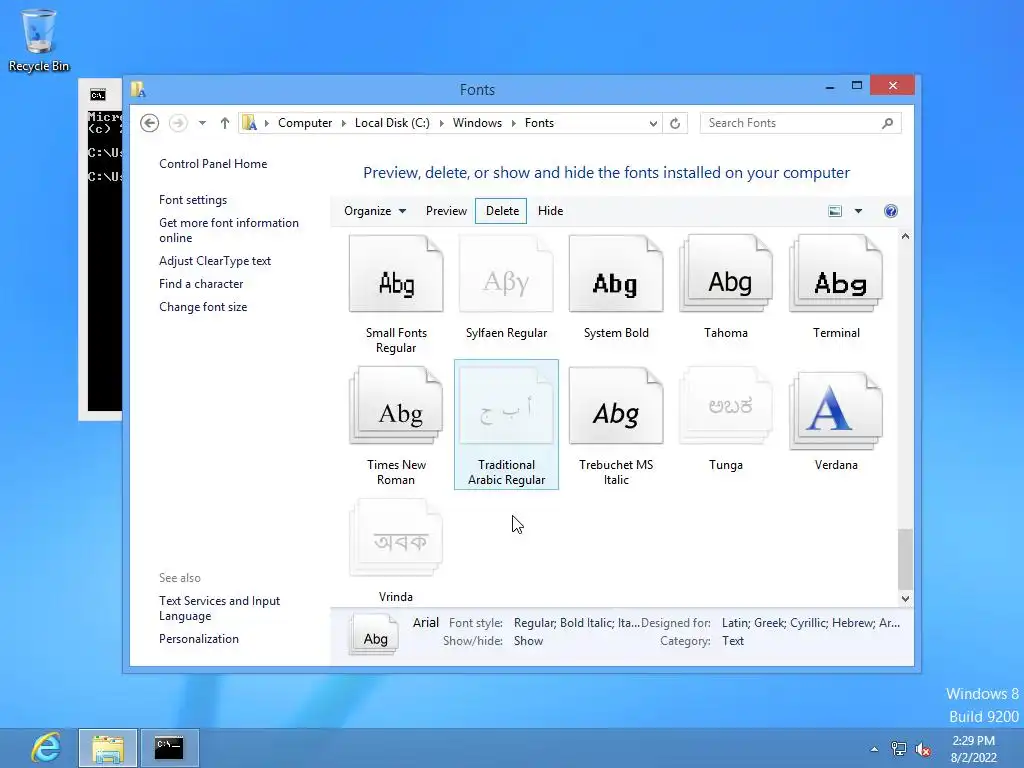Expand breadcrumb arrow after Windows
The image size is (1024, 768).
(x=513, y=123)
